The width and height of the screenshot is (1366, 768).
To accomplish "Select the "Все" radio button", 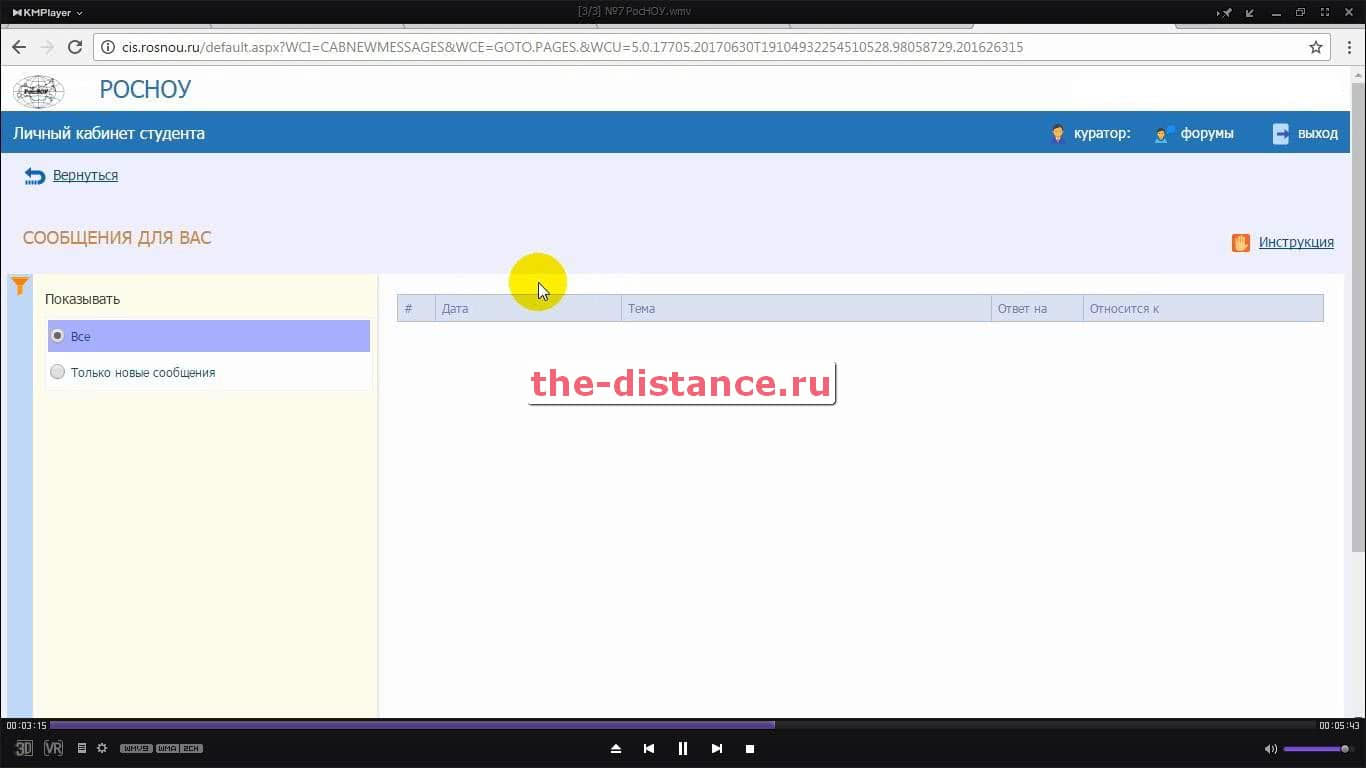I will (58, 336).
